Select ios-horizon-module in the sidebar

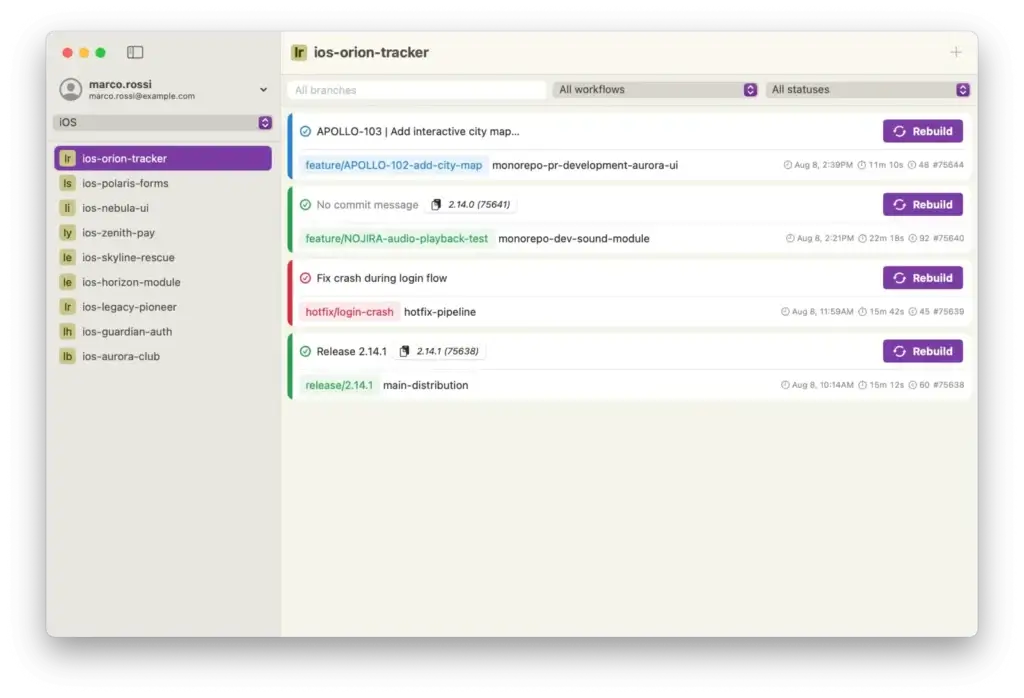(163, 282)
